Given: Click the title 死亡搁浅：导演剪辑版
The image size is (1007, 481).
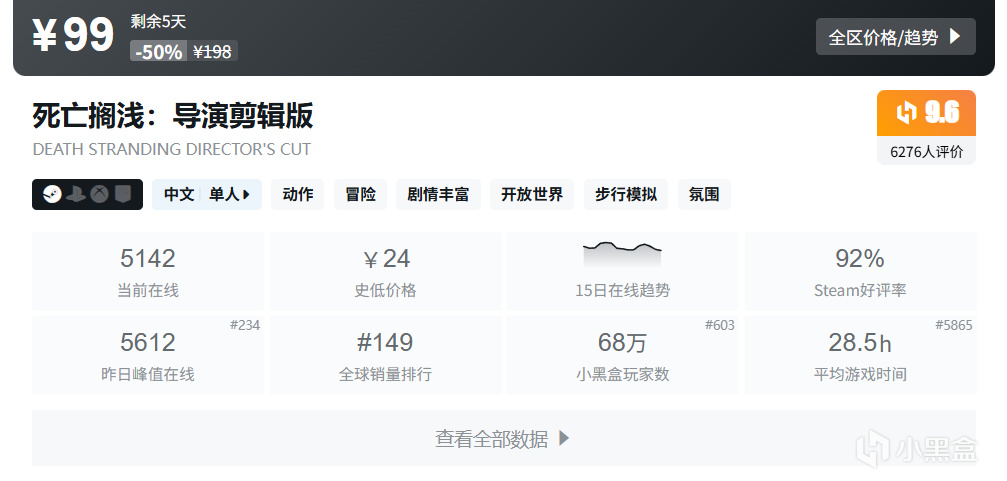Looking at the screenshot, I should tap(173, 116).
